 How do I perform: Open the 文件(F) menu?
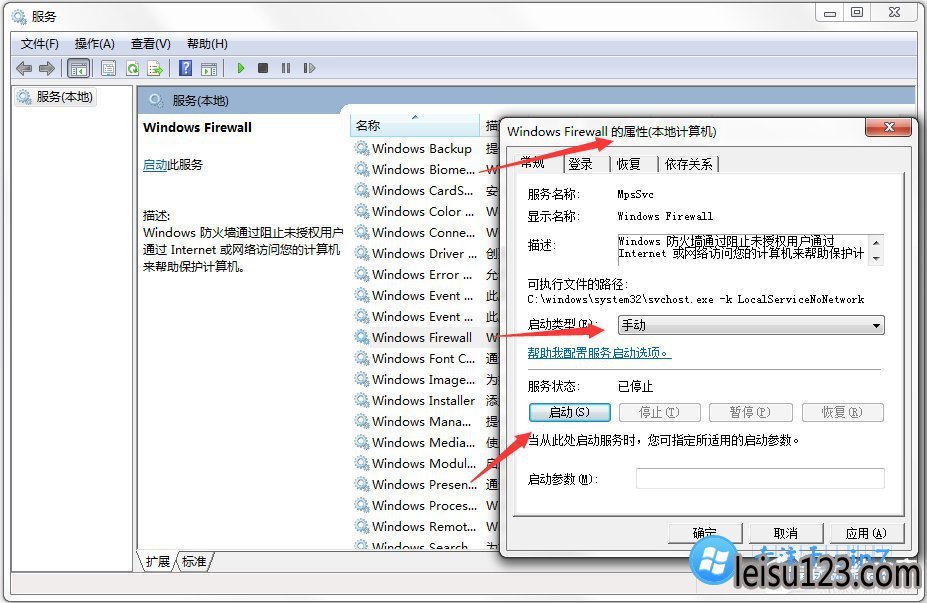pyautogui.click(x=40, y=44)
